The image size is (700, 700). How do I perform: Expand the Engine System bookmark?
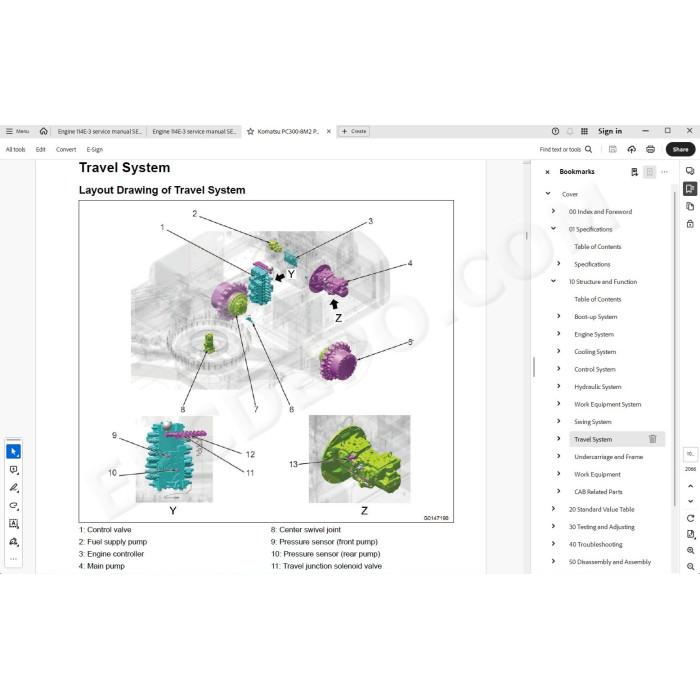click(559, 333)
